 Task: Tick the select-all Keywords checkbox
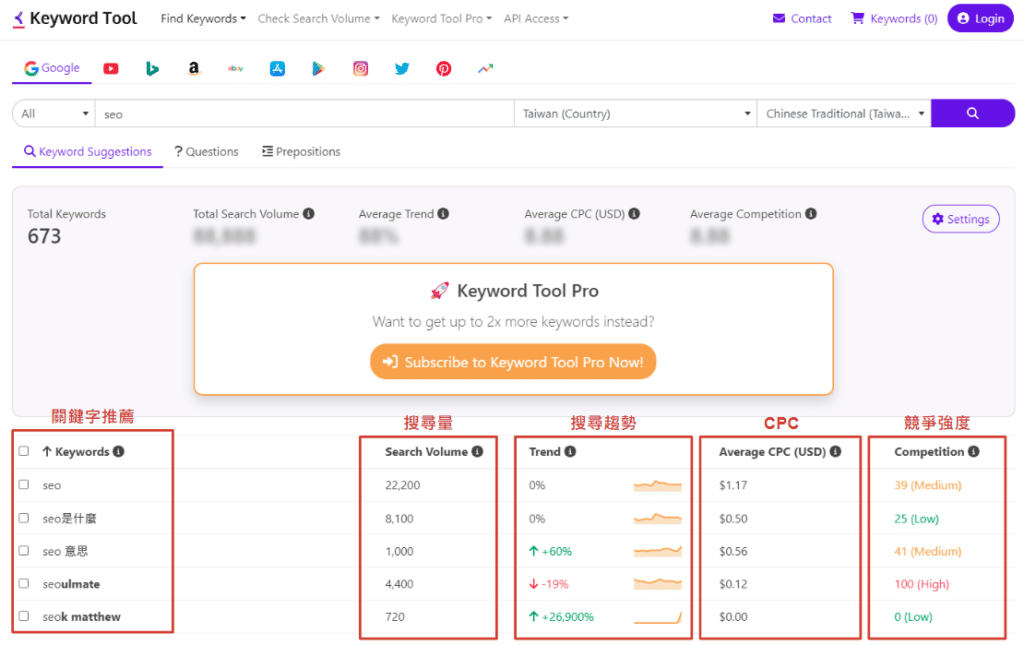click(x=24, y=451)
